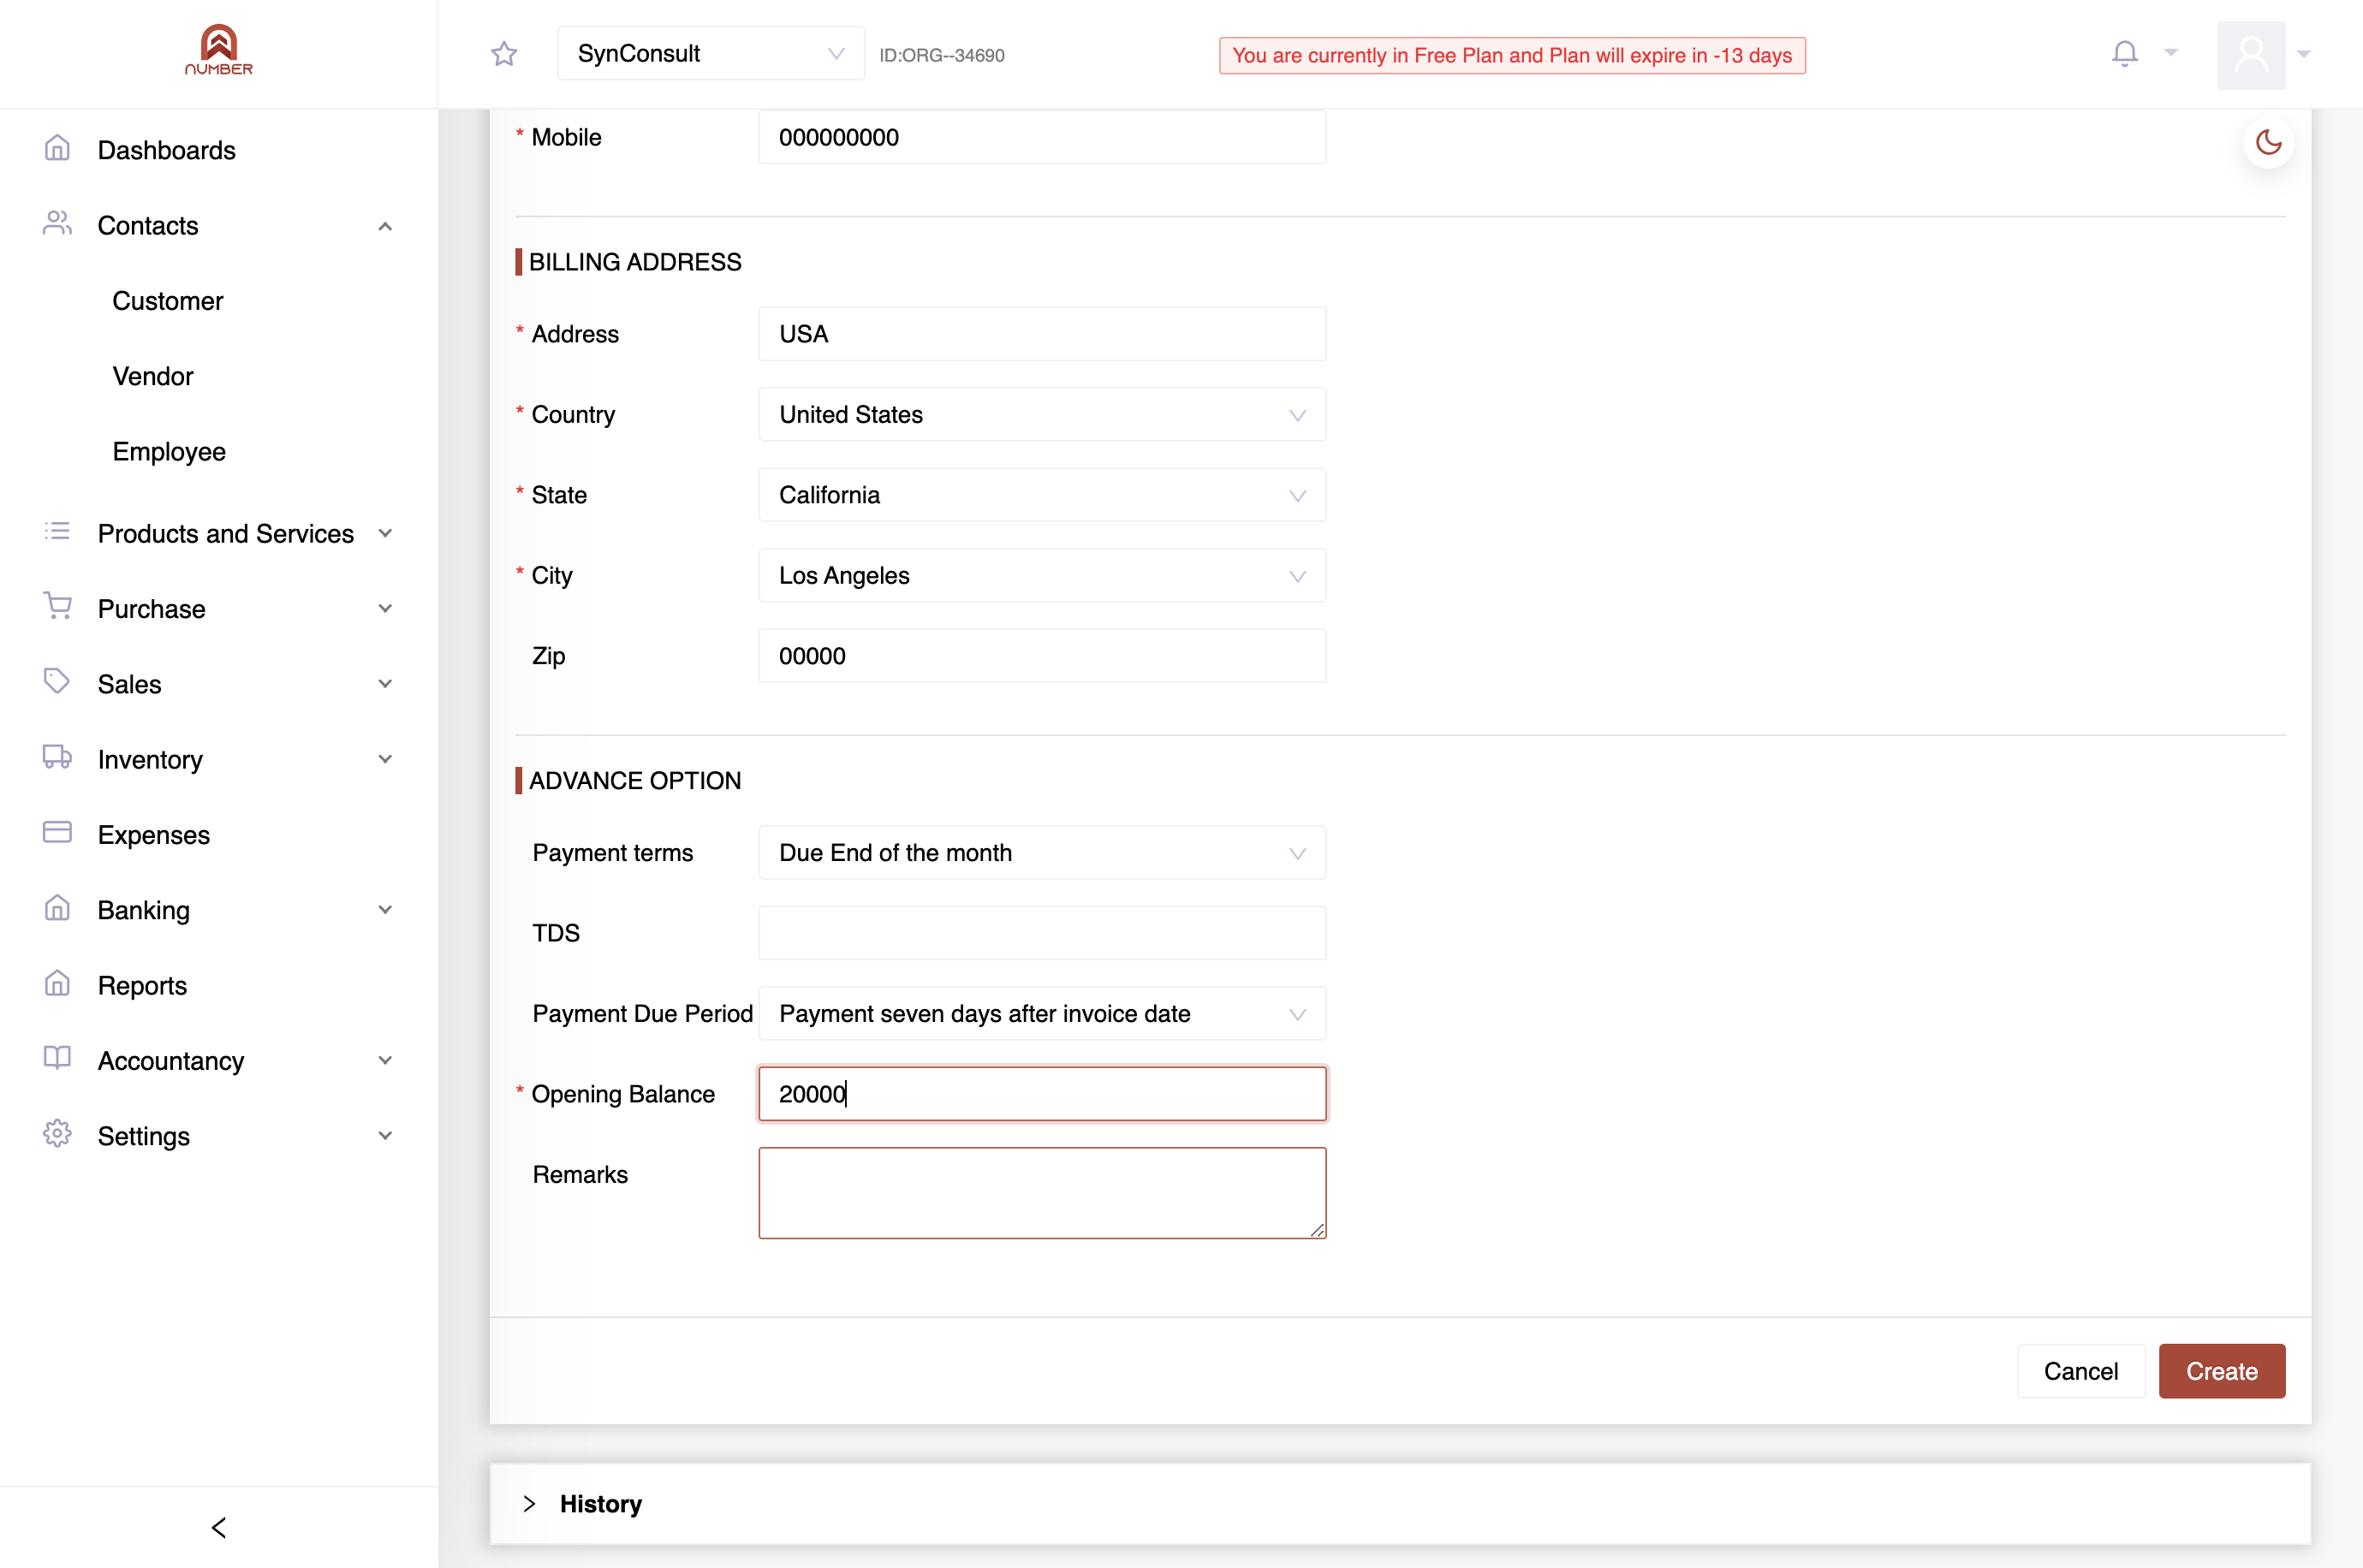Click the Products and Services list icon
2363x1568 pixels.
57,532
